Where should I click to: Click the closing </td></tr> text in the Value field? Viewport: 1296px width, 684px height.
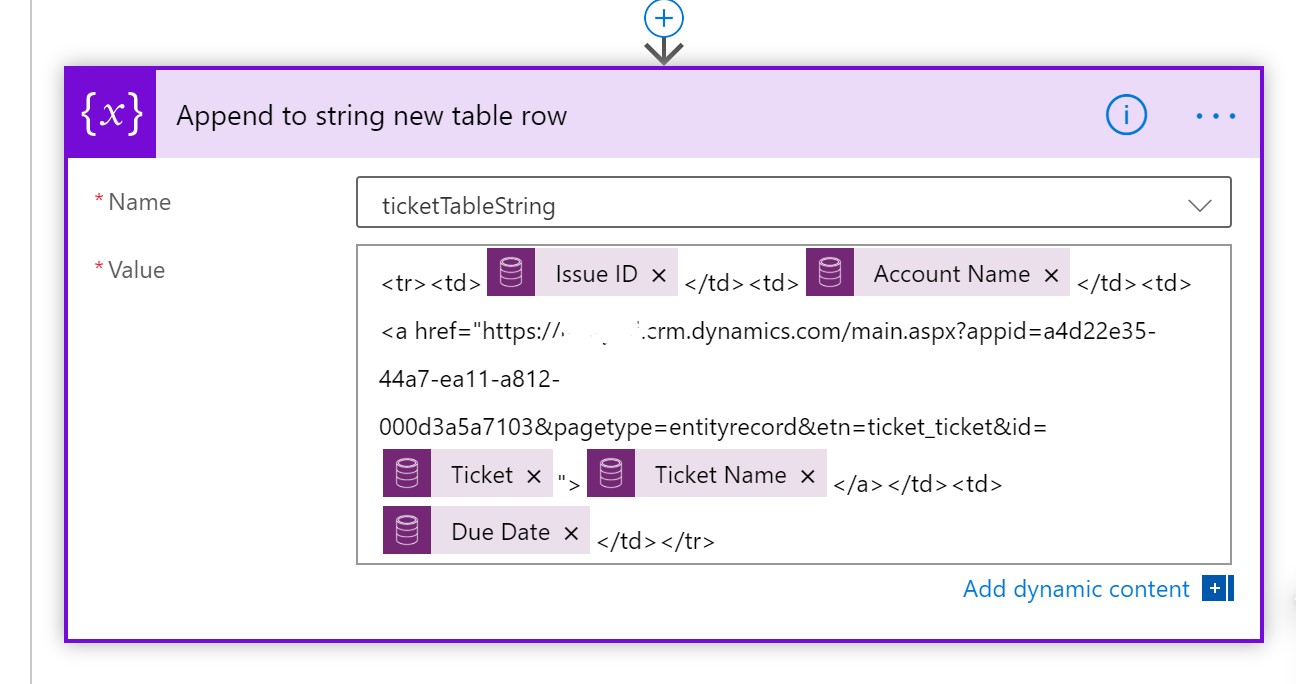[656, 542]
